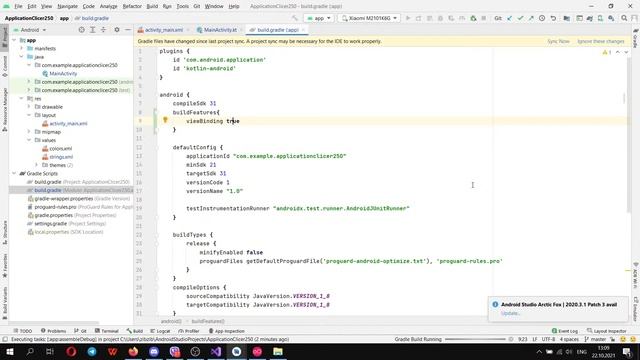Toggle the Logcat tool window

tap(160, 331)
